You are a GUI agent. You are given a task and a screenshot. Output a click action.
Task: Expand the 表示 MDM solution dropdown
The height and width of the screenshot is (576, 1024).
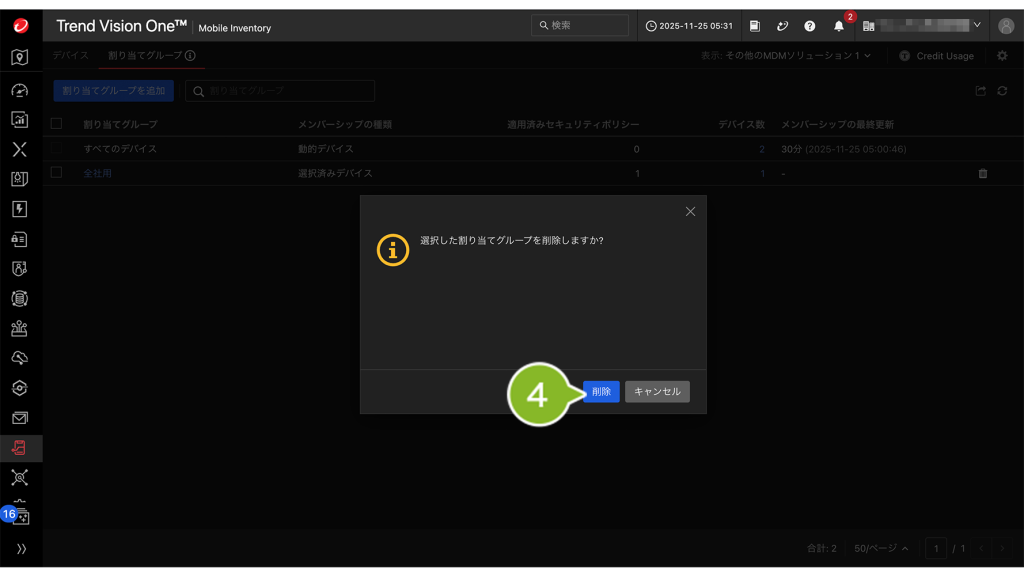(x=786, y=56)
